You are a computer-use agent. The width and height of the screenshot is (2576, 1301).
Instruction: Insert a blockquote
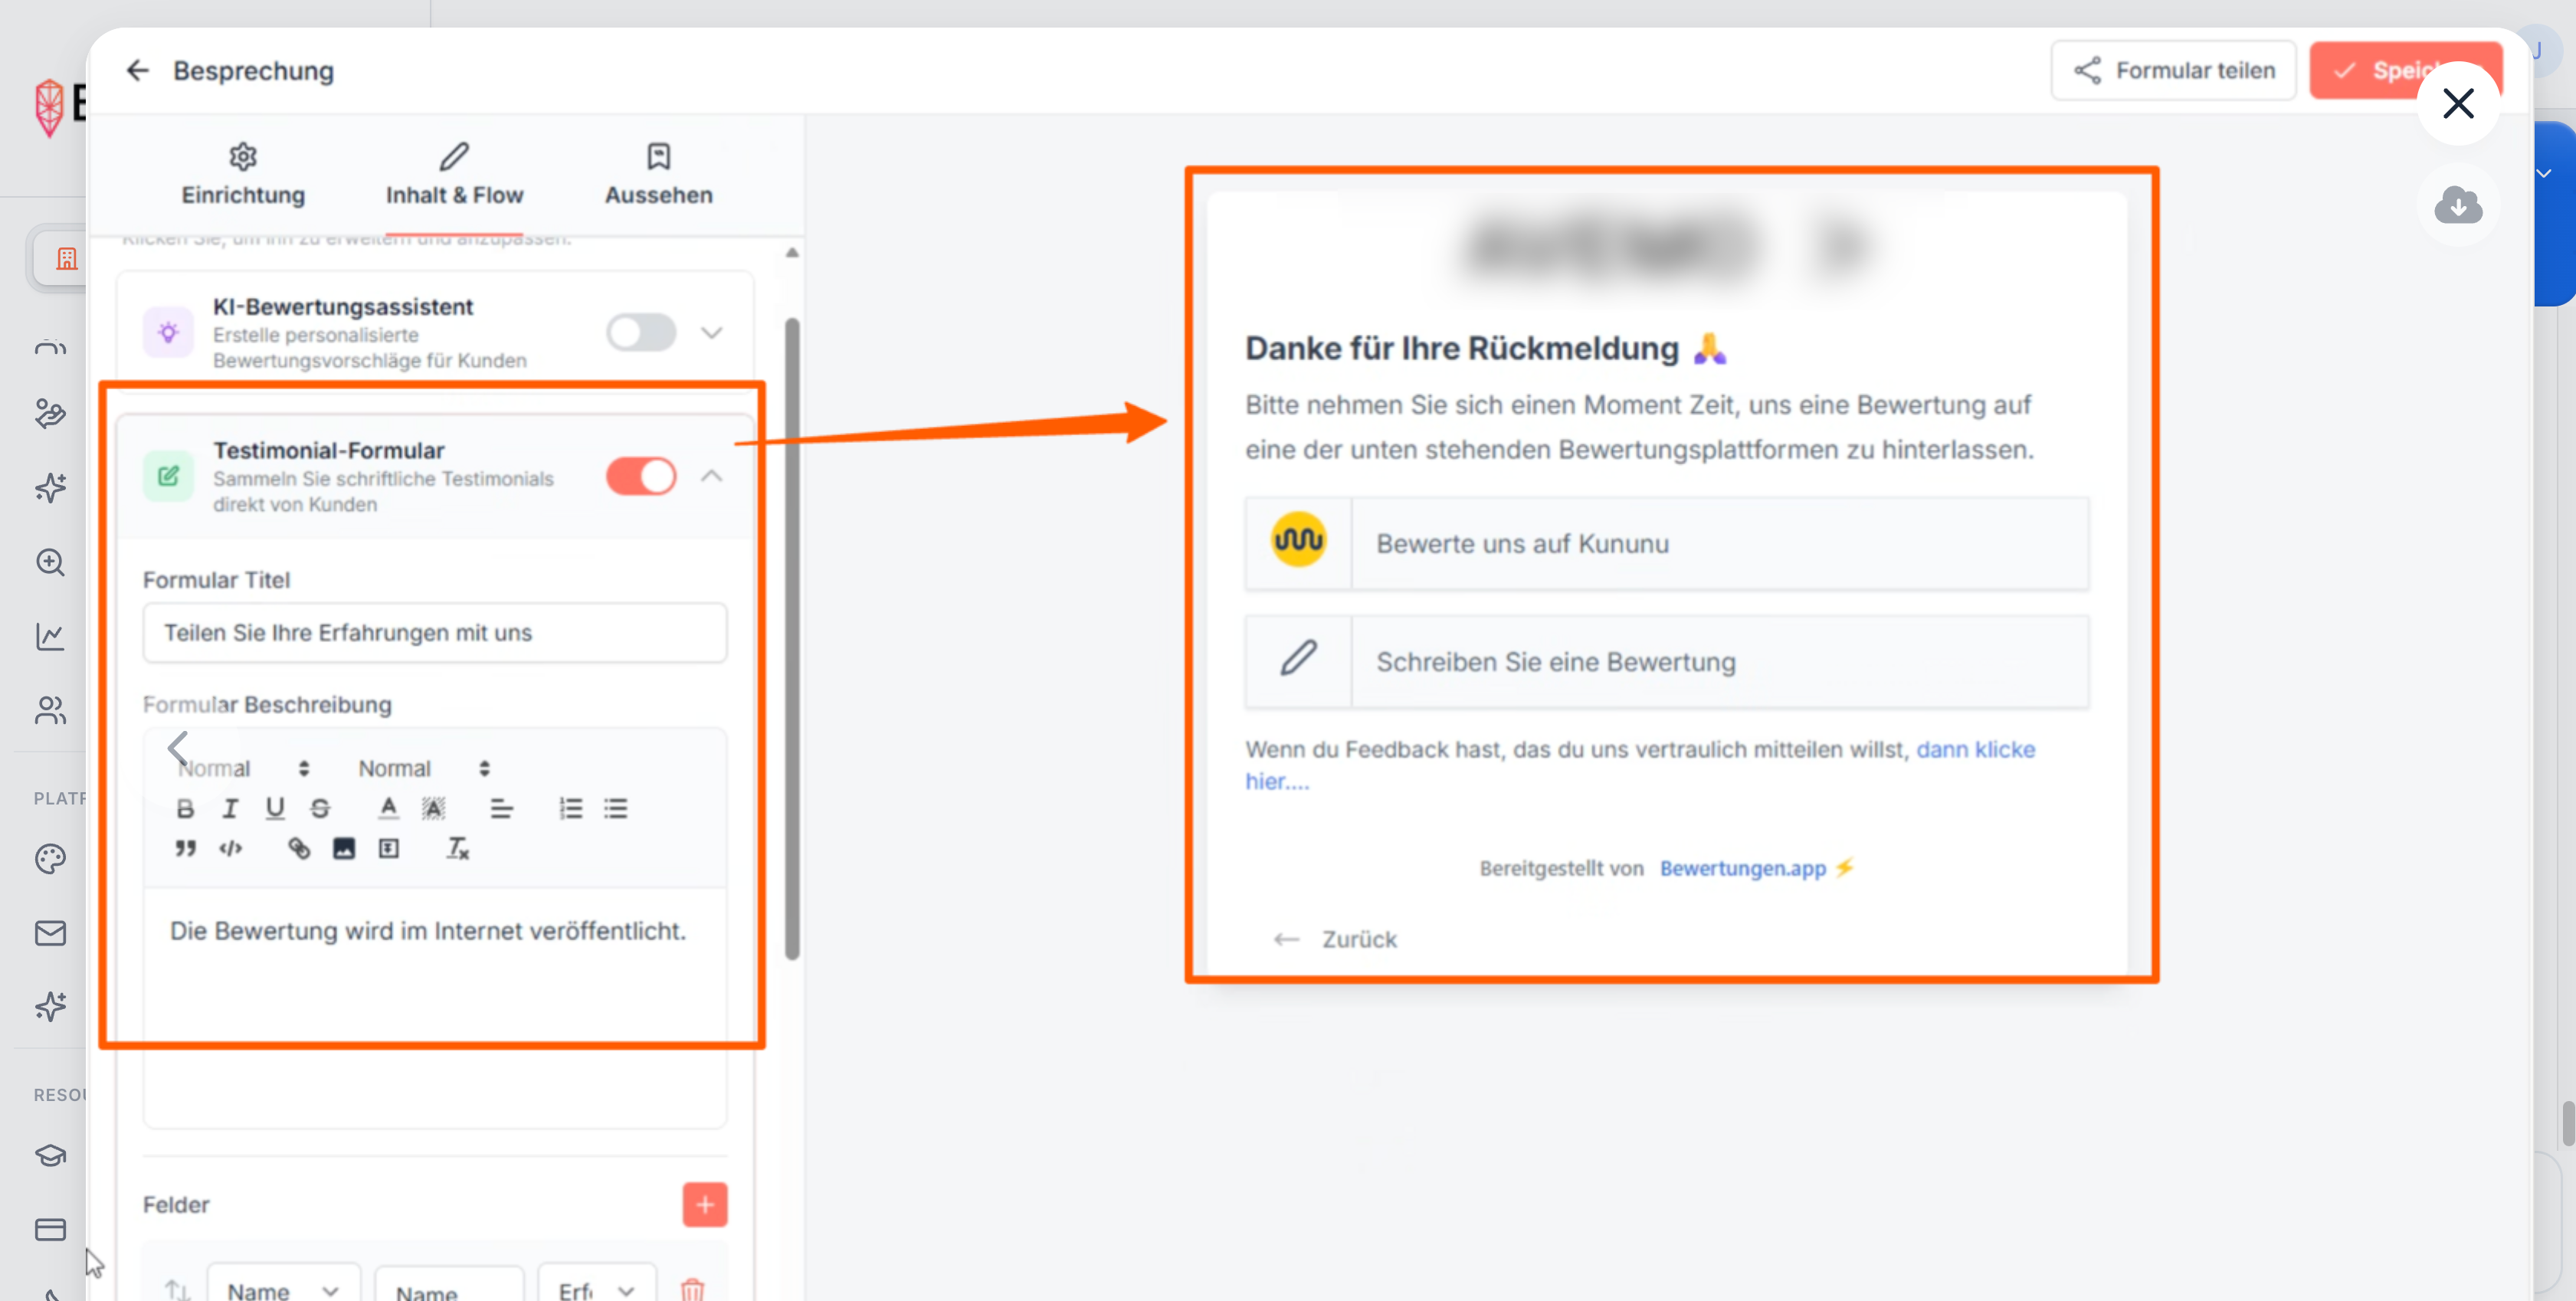tap(185, 848)
